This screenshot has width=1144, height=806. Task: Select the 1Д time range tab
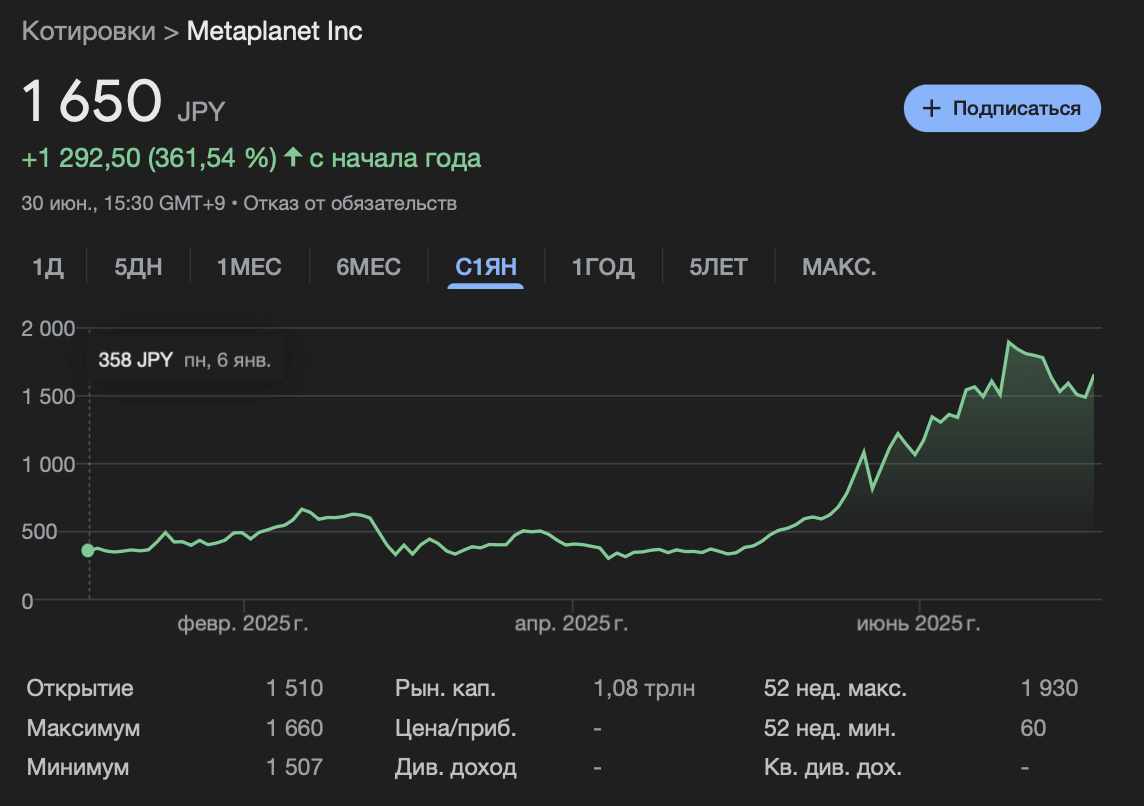(48, 267)
